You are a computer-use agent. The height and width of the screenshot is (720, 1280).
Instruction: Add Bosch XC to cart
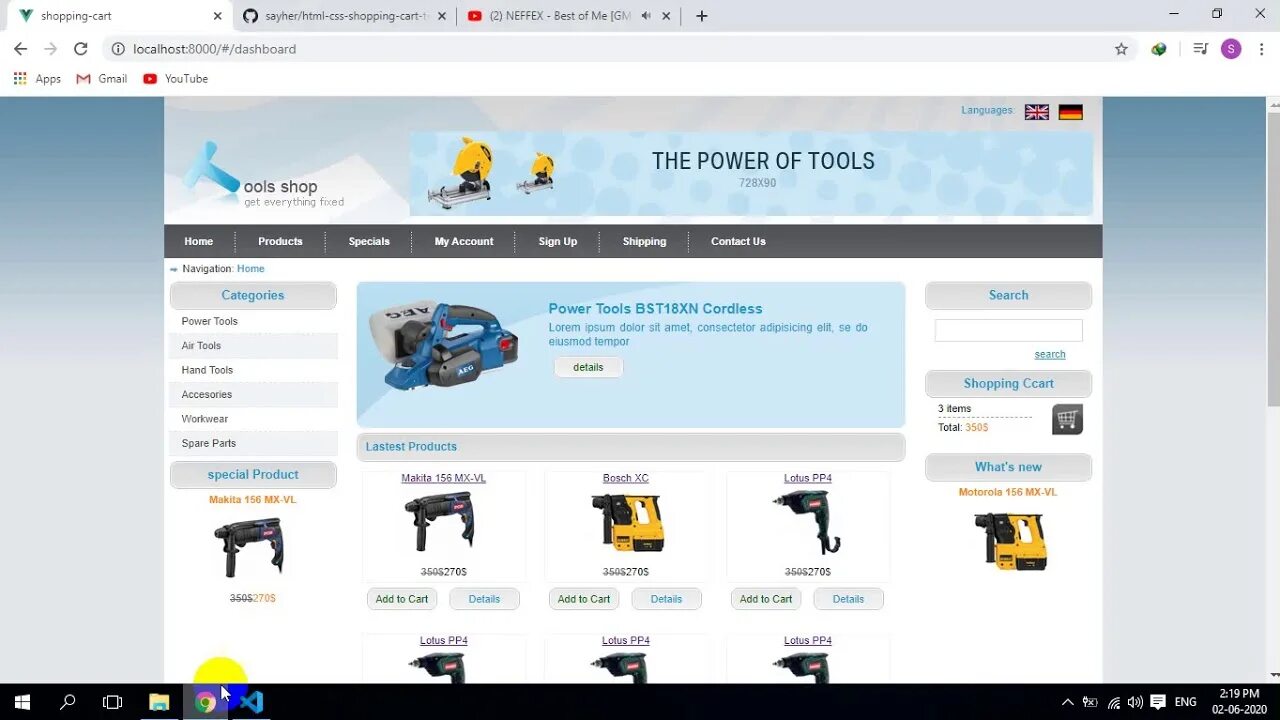tap(584, 599)
